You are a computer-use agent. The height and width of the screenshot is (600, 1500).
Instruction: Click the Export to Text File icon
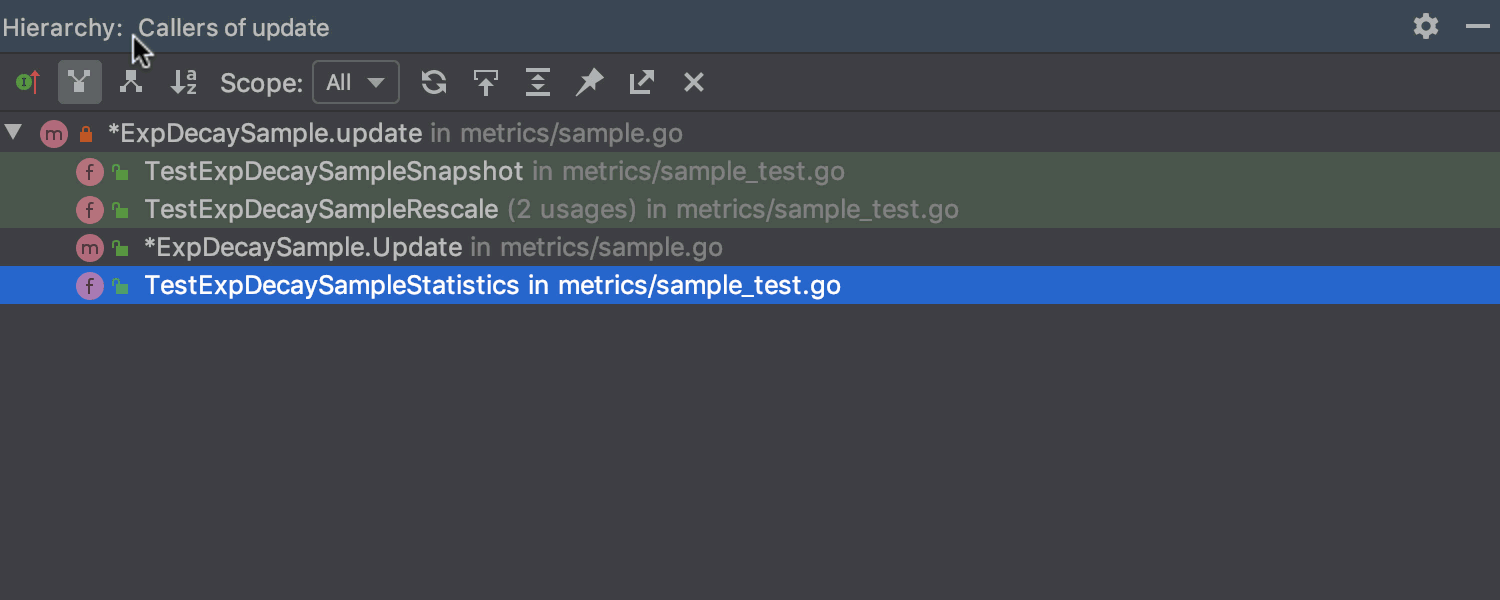point(642,82)
